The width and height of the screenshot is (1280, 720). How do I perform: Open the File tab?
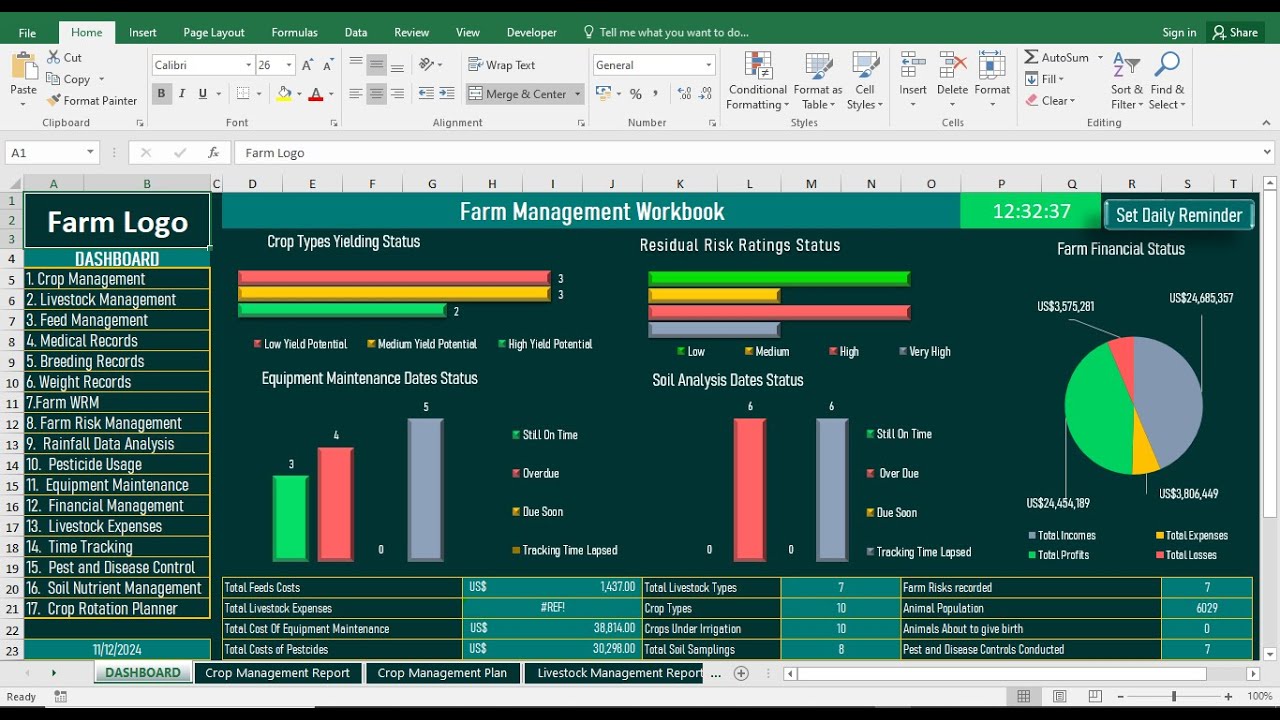[27, 33]
